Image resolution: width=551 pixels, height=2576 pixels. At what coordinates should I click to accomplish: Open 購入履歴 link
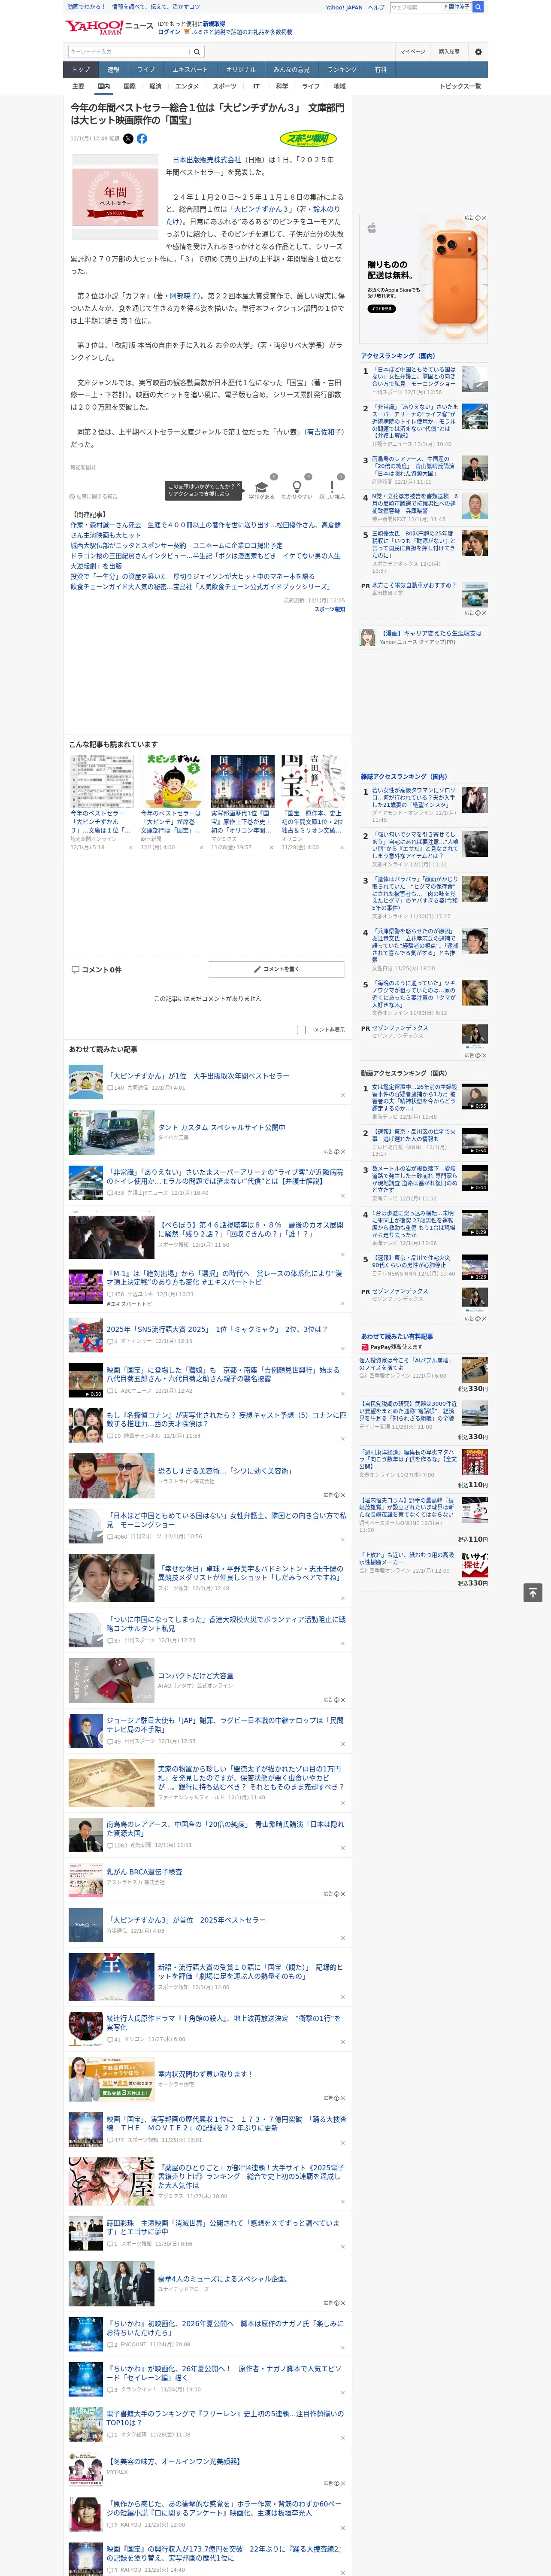(449, 52)
